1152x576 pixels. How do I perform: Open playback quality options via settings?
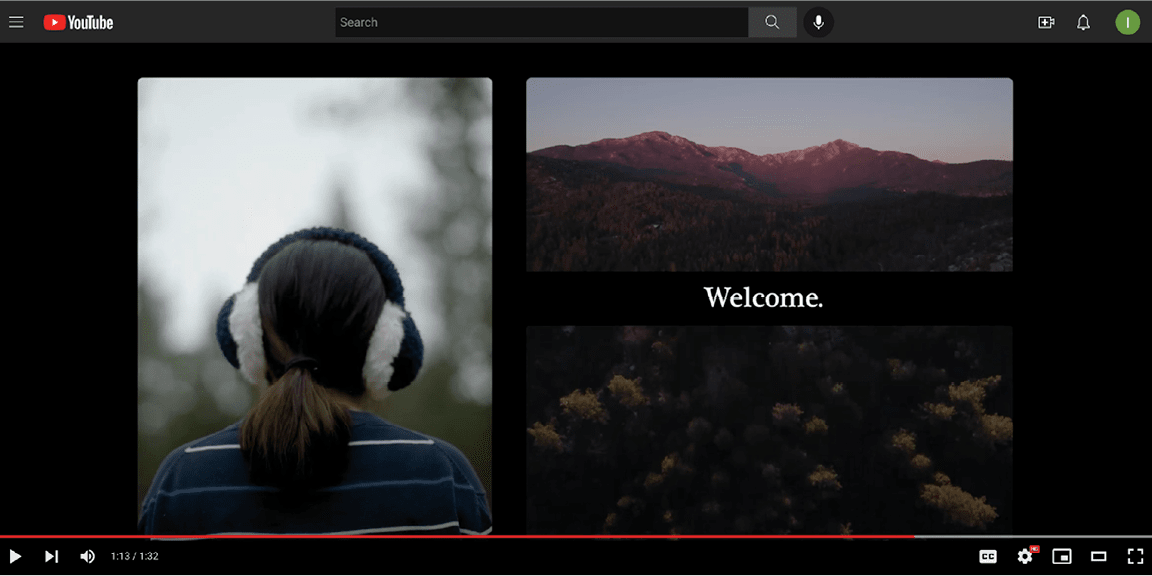pos(1025,556)
